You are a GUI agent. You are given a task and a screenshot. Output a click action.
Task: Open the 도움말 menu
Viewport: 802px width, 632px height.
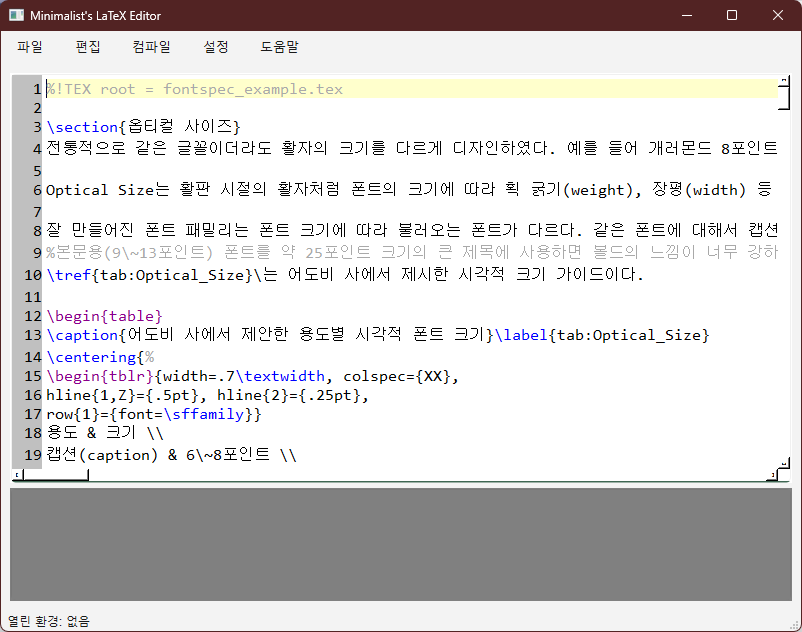(279, 47)
